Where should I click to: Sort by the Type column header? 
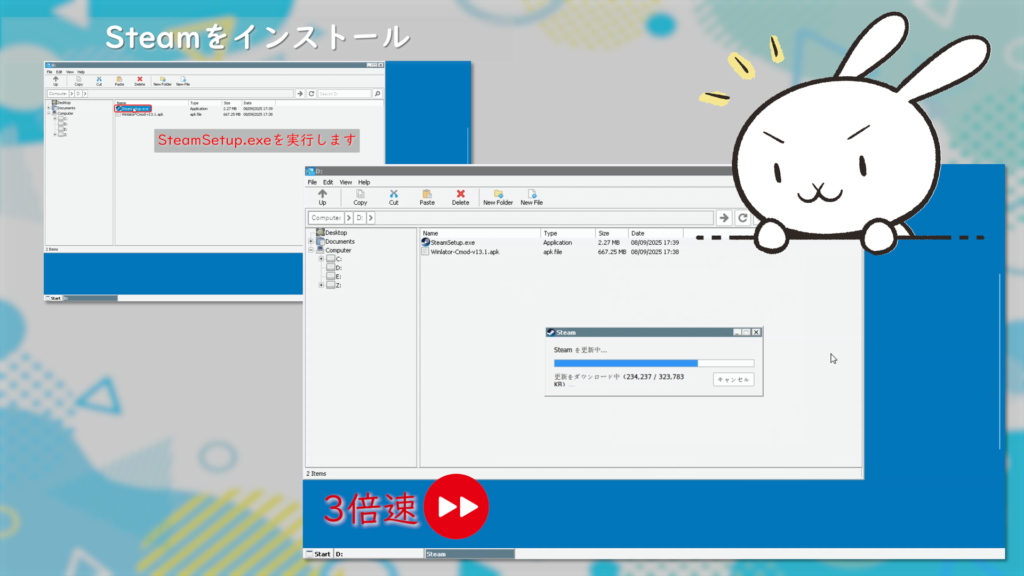[x=568, y=233]
